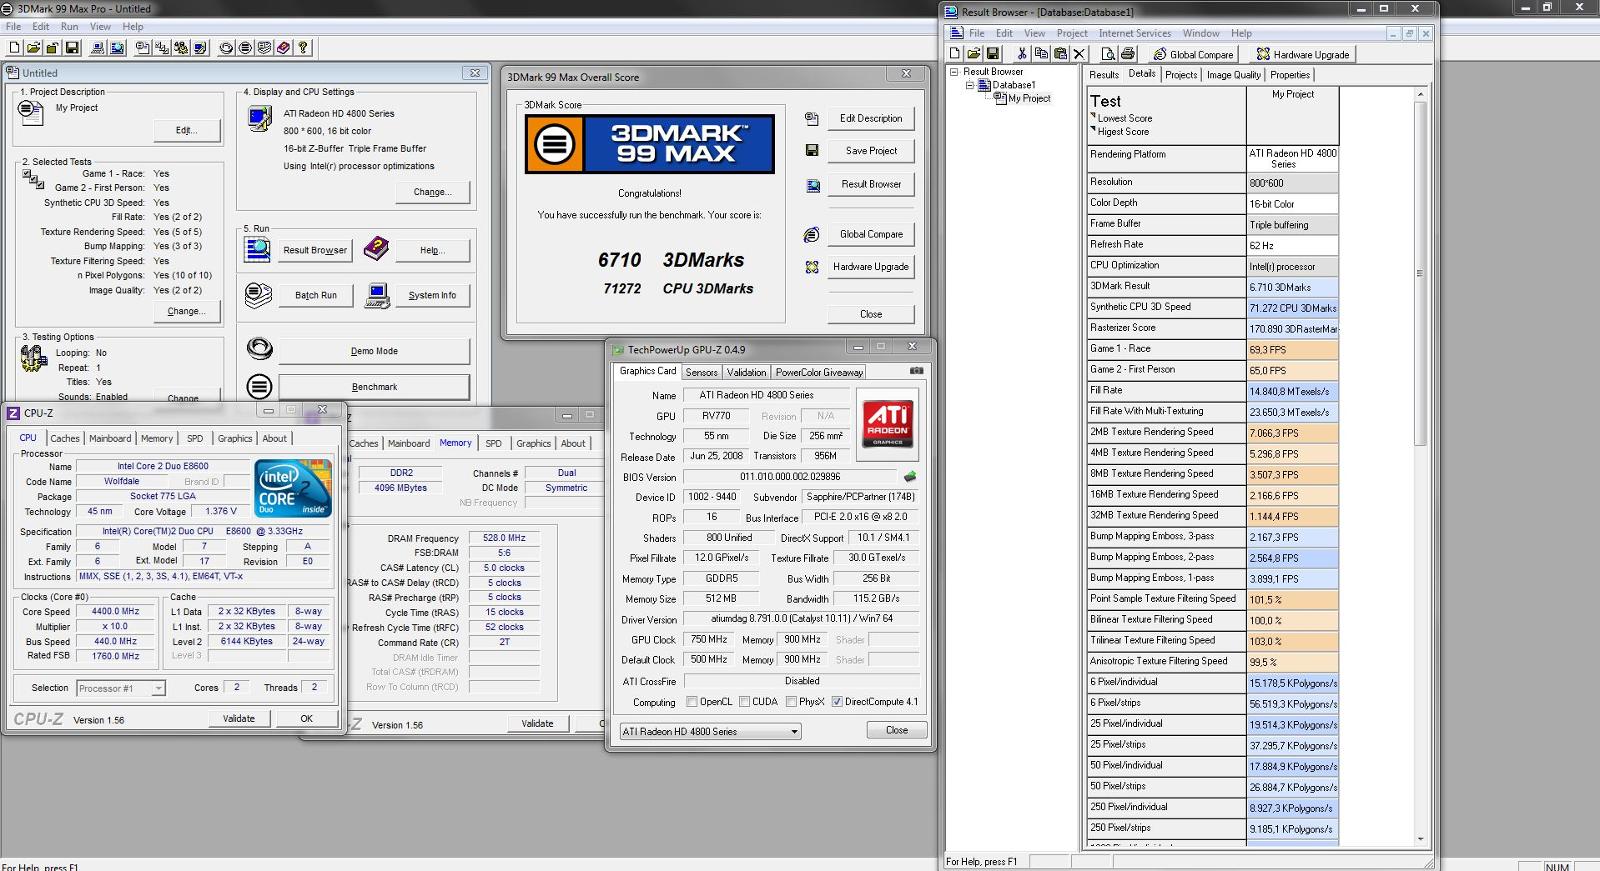Click Open project folder icon in 3DMark toolbar
This screenshot has height=871, width=1600.
click(33, 47)
